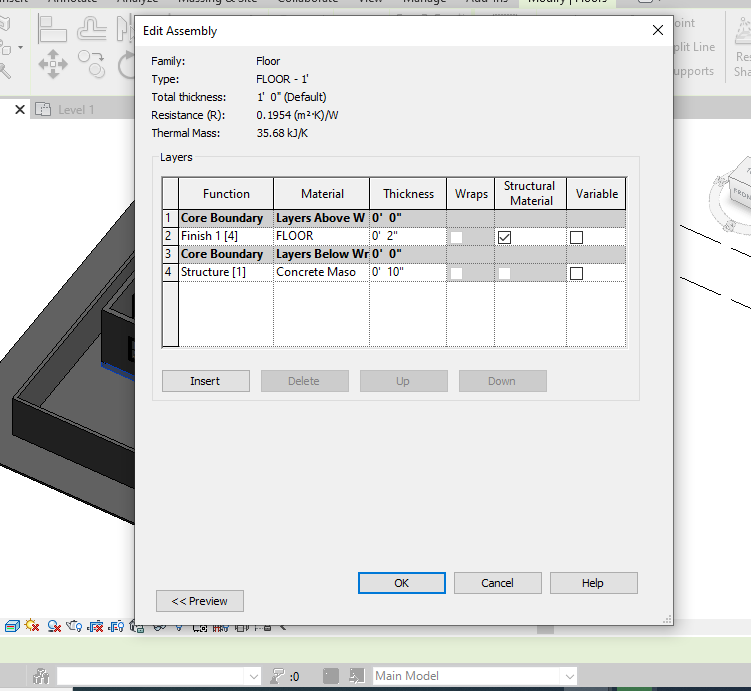Click the Design Options icon beside Main Model
Image resolution: width=751 pixels, height=691 pixels.
(356, 676)
